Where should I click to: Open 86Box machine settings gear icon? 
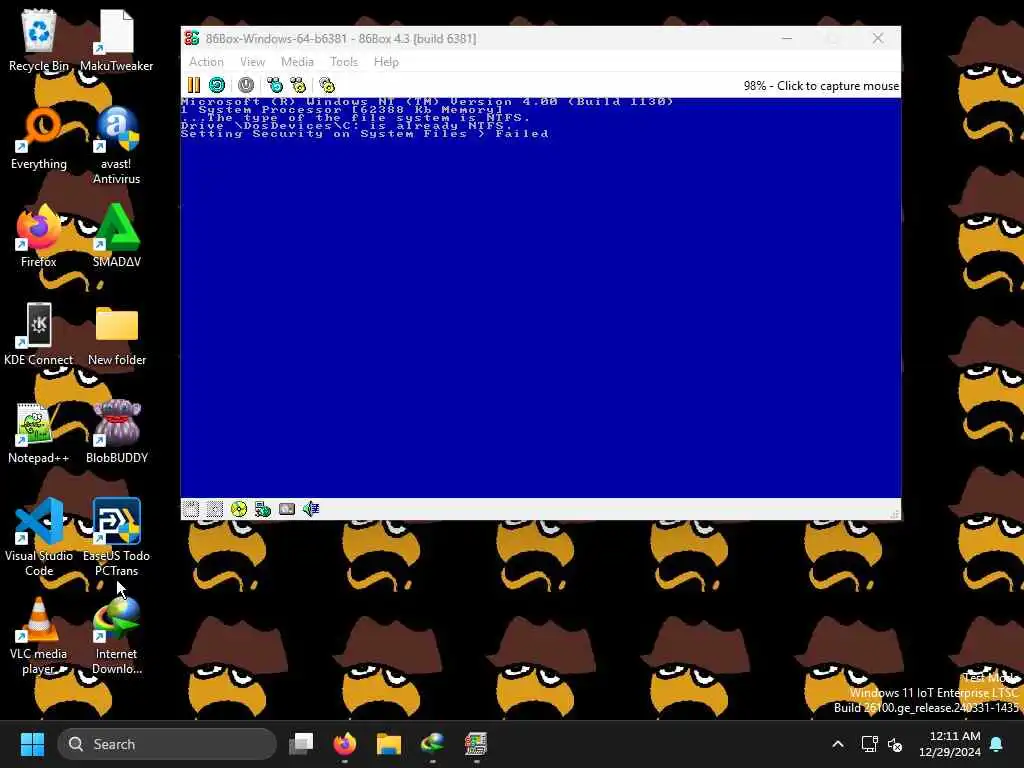coord(327,85)
